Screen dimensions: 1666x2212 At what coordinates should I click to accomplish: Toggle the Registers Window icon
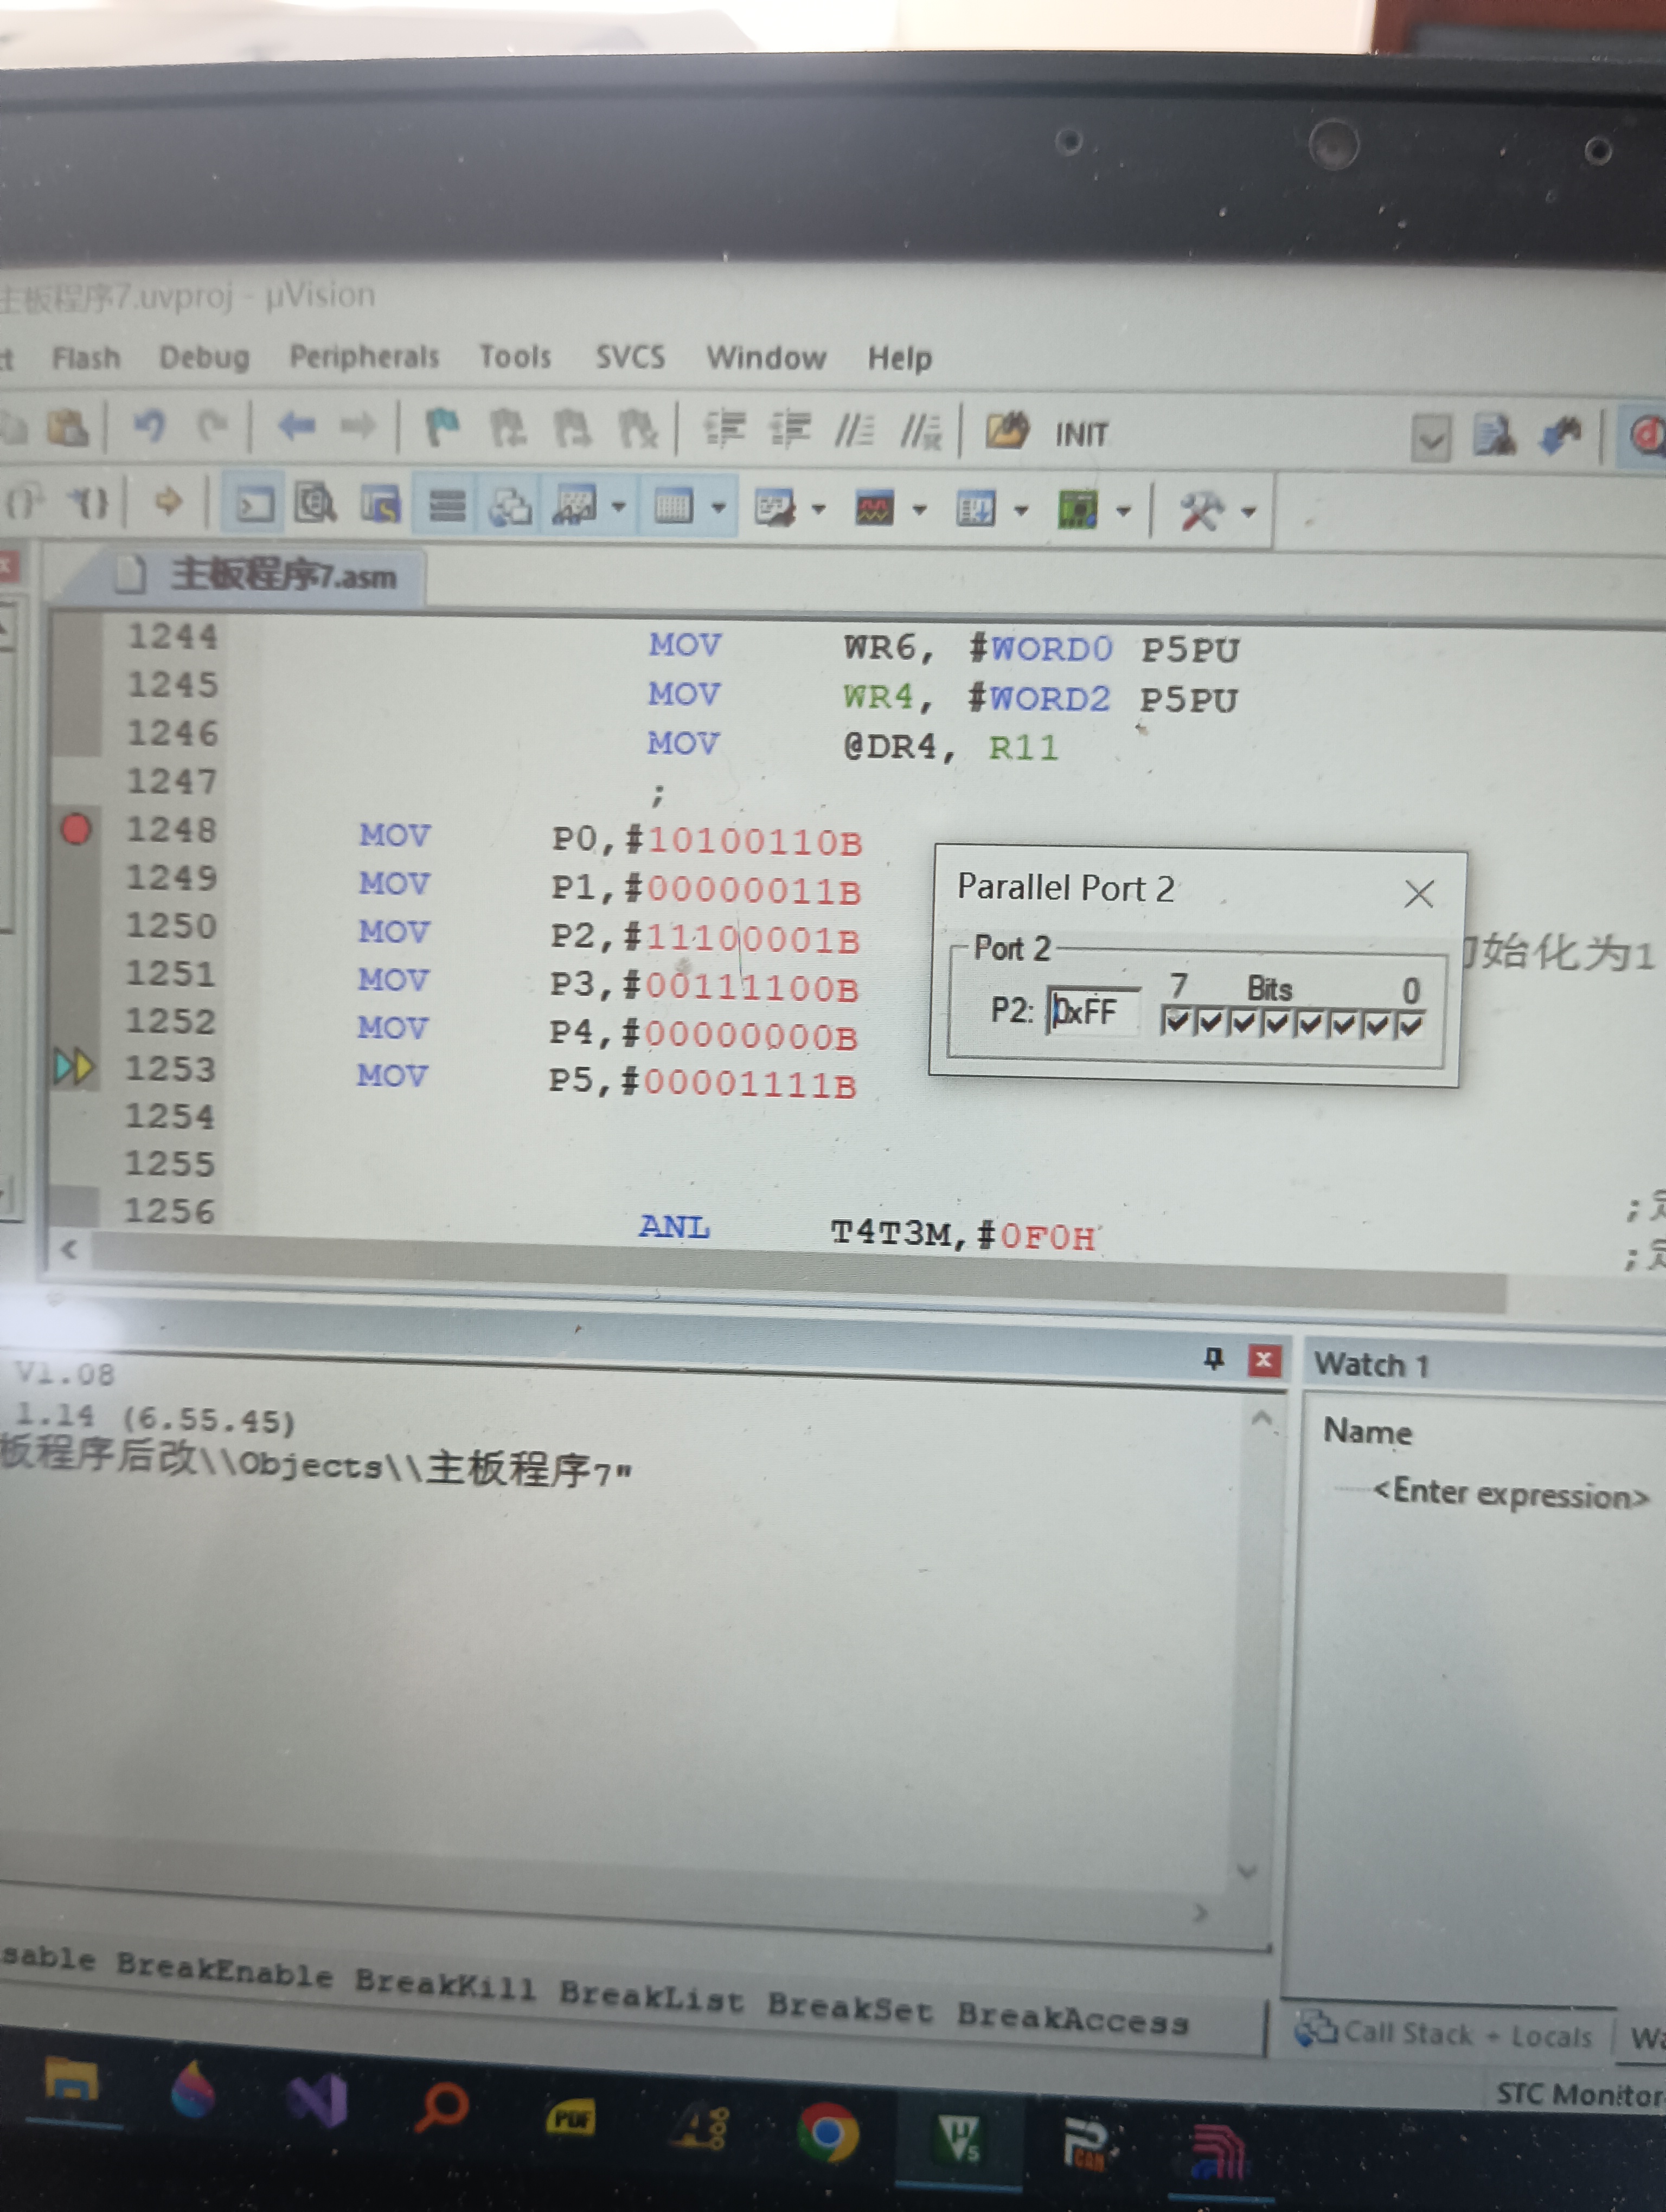tap(447, 506)
